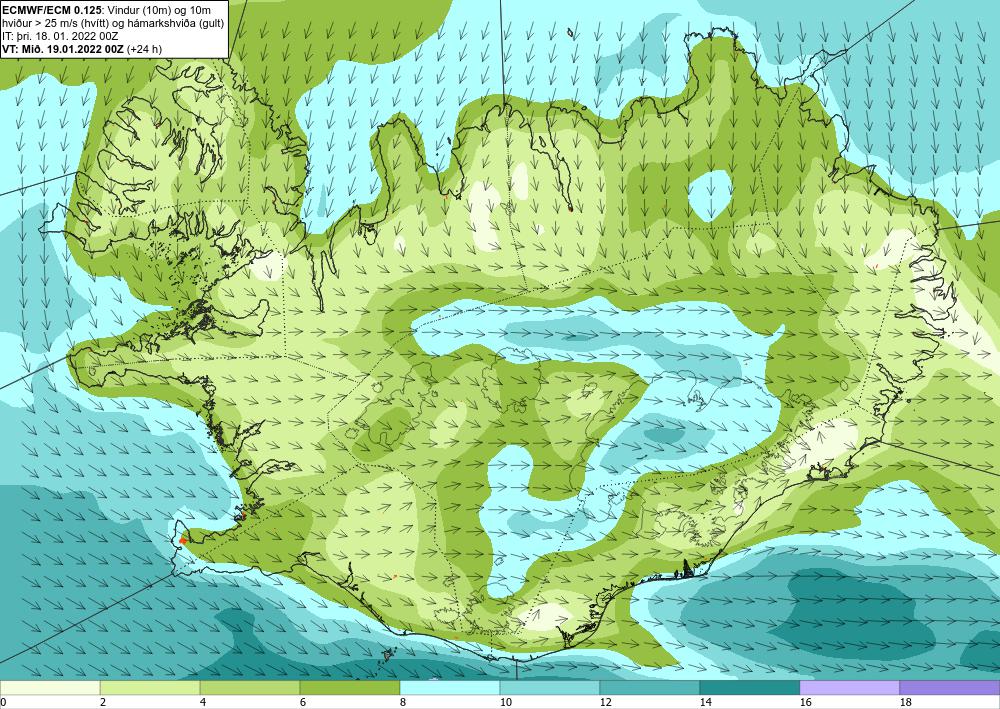Click the line "hviður > 25 m/s (hvítt) og hámarkshviða (gult)"
Viewport: 1000px width, 709px height.
point(113,23)
